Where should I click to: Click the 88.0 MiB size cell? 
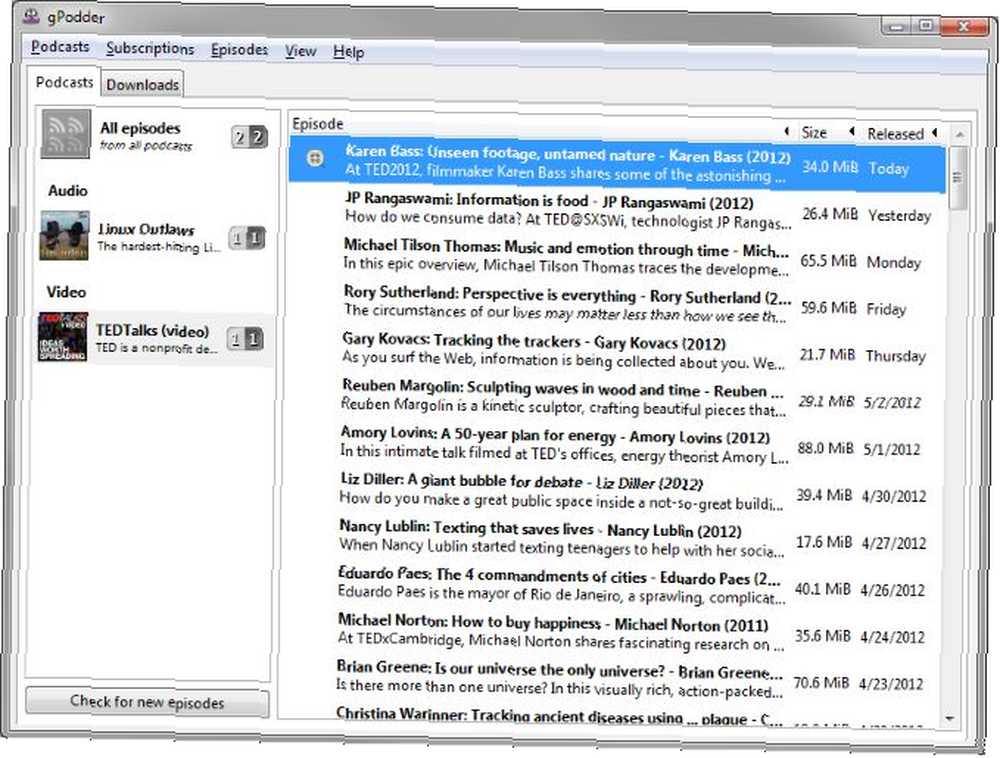[x=825, y=448]
